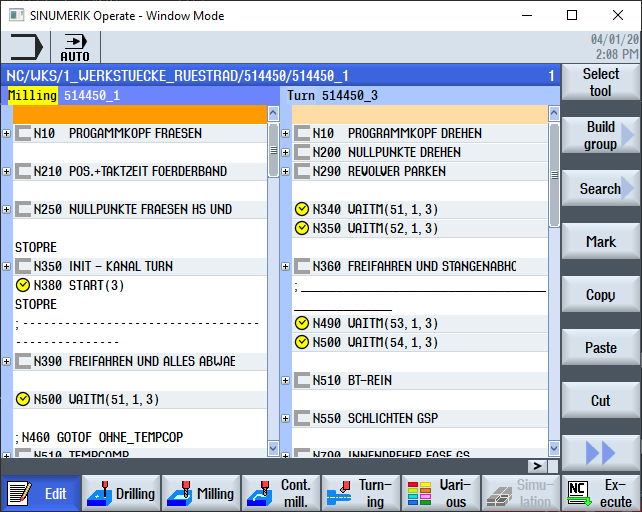Viewport: 642px width, 512px height.
Task: Click the double-arrow more softkeys button
Action: 601,453
